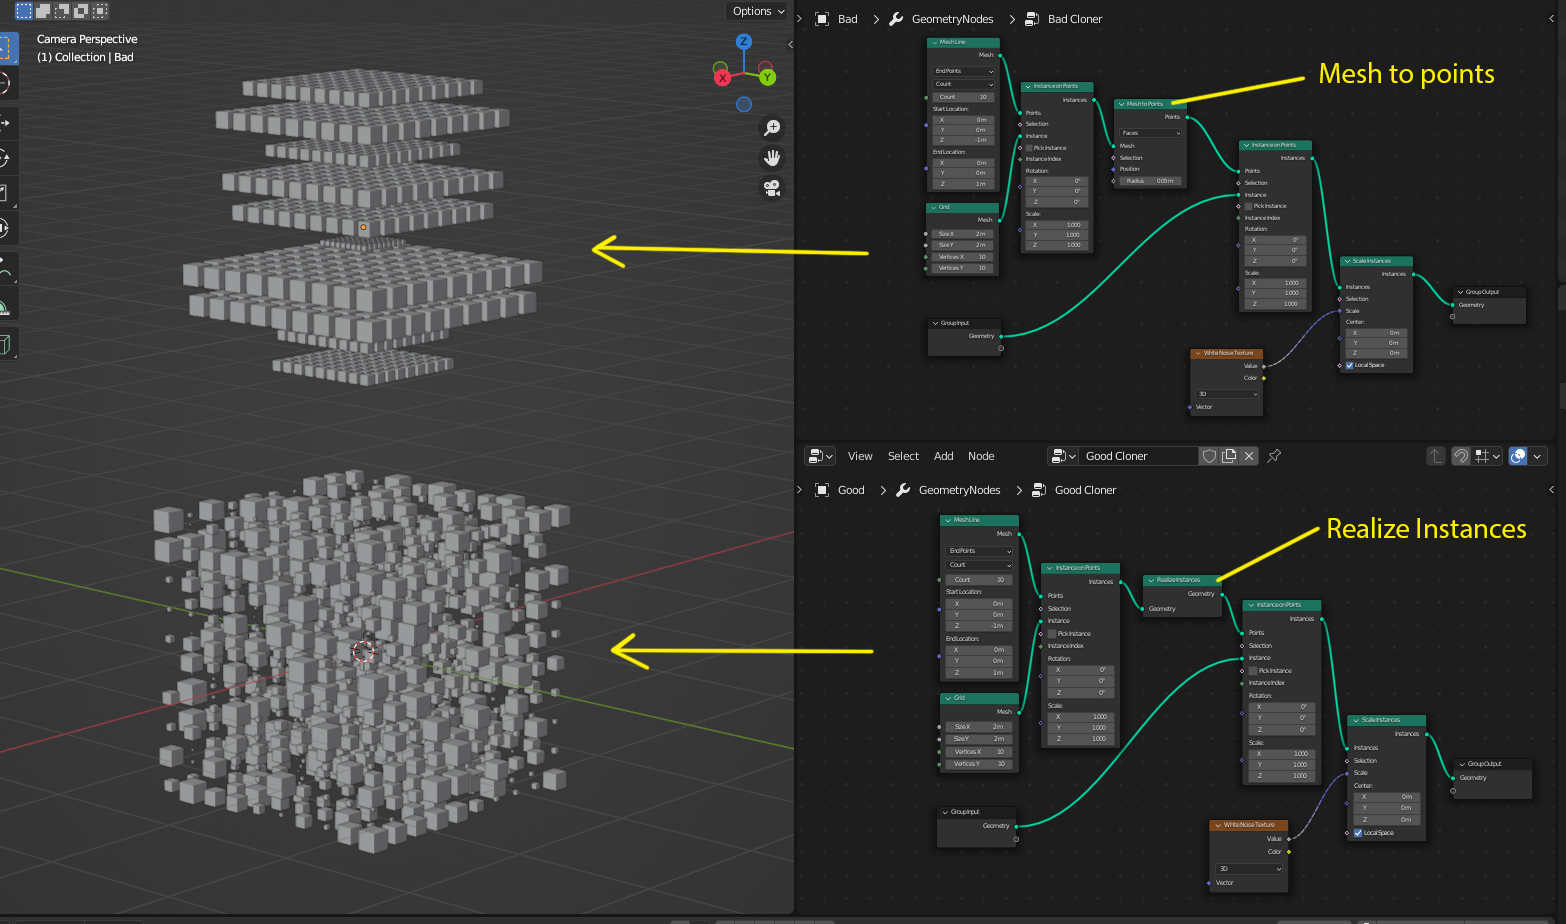Screen dimensions: 1566x924
Task: Pin the node tree with pushpin icon
Action: click(x=1274, y=456)
